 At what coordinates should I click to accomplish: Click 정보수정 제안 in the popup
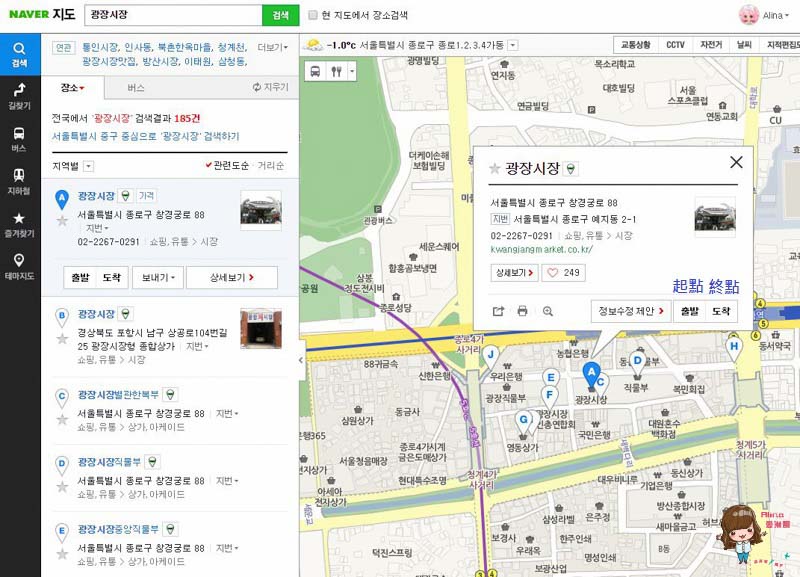tap(631, 311)
